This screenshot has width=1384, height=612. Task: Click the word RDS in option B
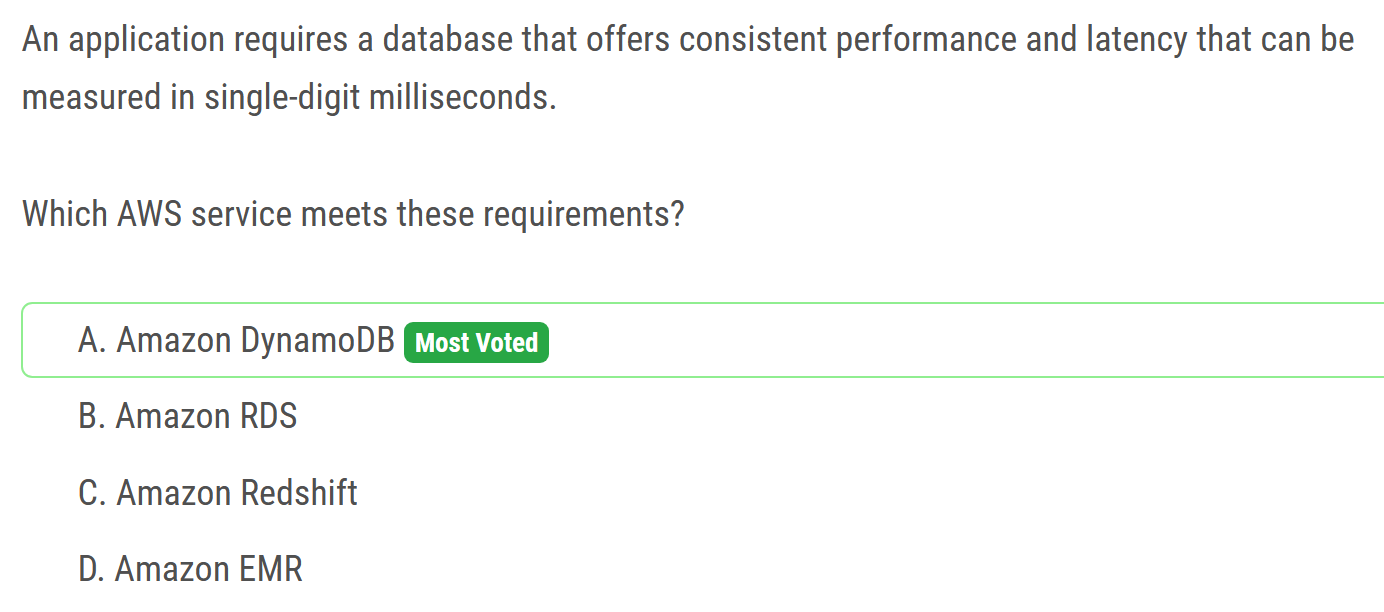point(268,416)
